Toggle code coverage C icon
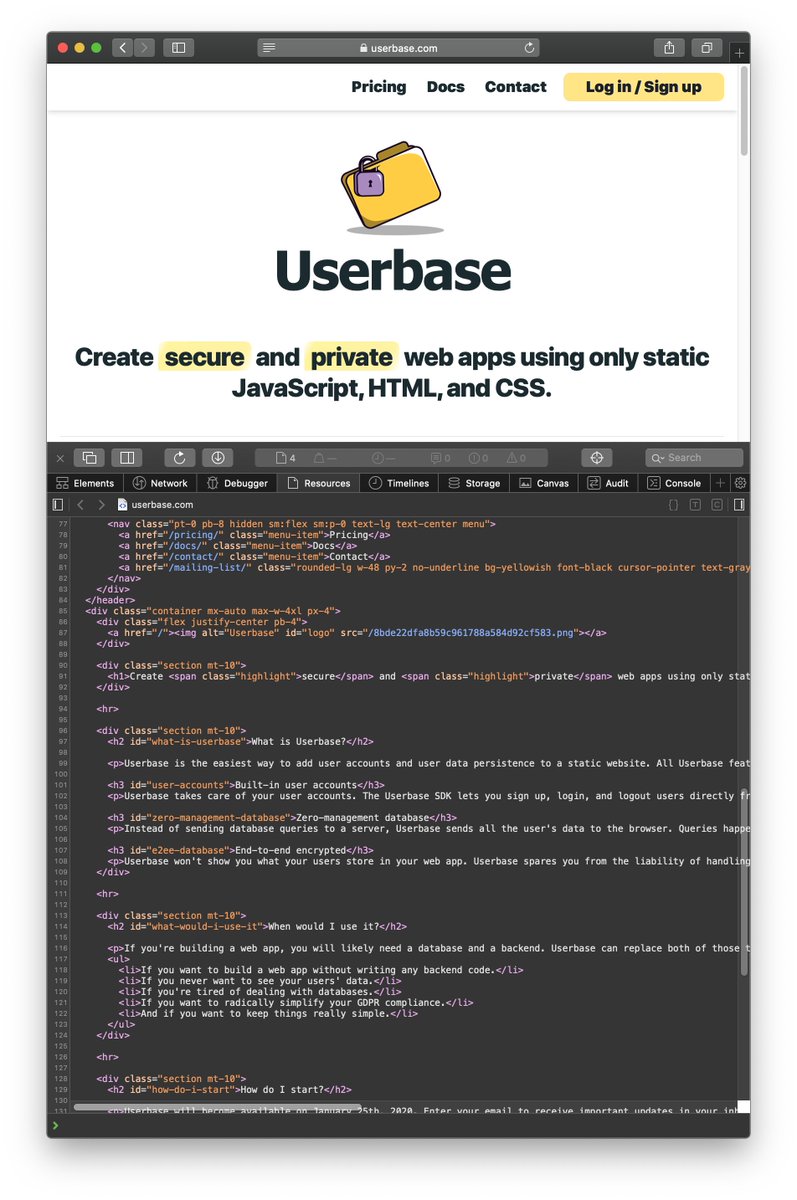 click(x=717, y=505)
